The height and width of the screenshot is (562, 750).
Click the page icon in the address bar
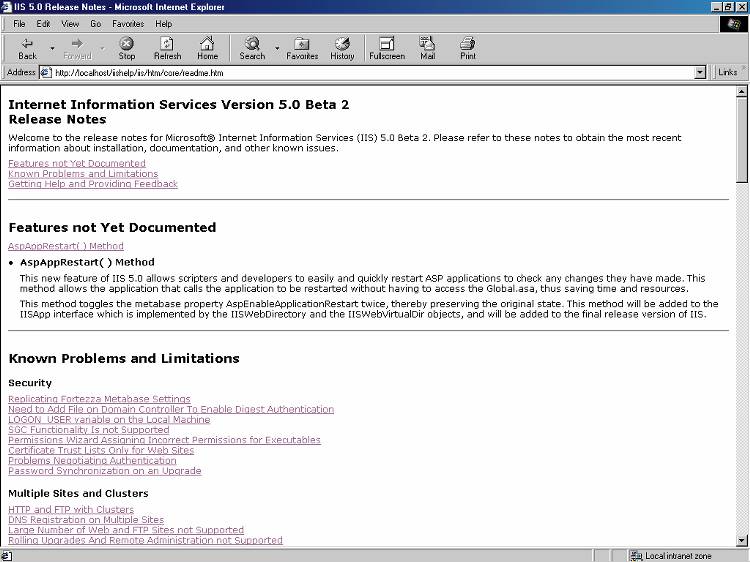click(45, 73)
